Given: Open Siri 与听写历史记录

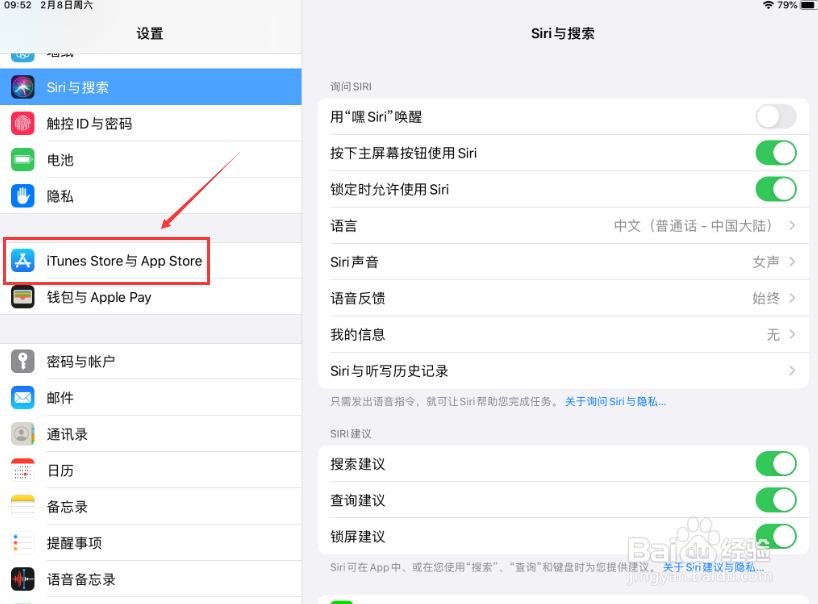Looking at the screenshot, I should (560, 370).
